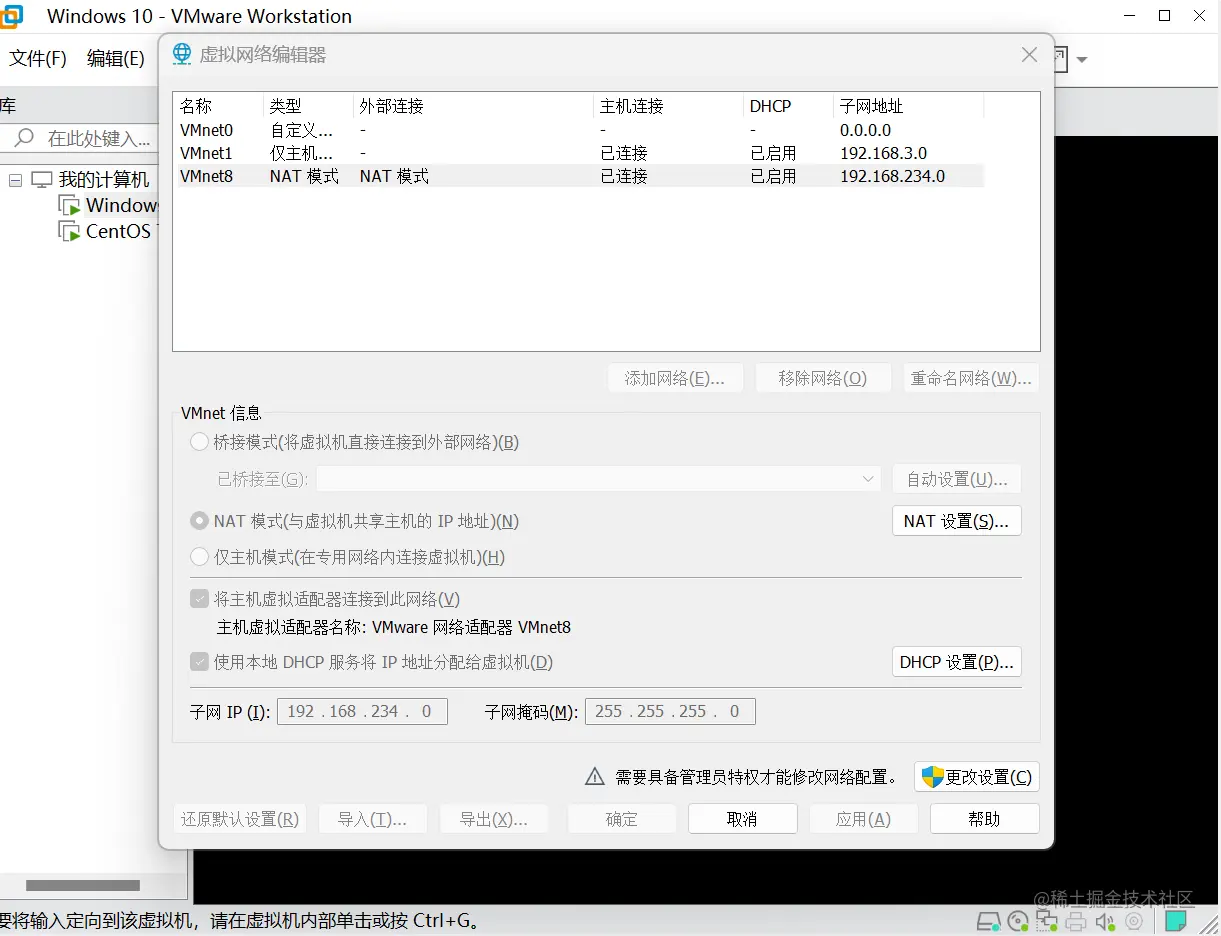Screen dimensions: 1221x936
Task: Select the VMnet8 network row
Action: 580,176
